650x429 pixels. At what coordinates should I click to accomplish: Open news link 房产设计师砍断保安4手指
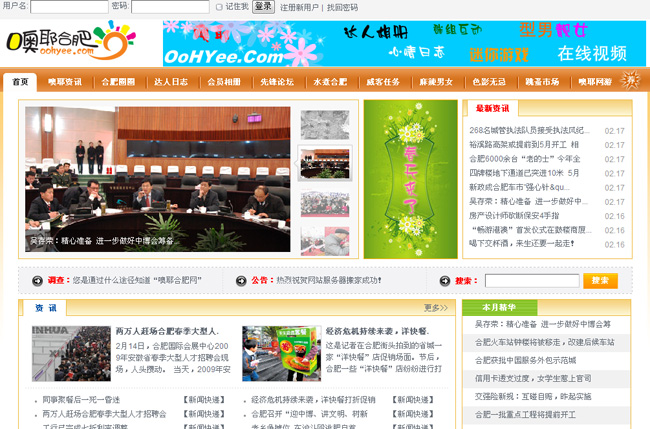coord(514,216)
